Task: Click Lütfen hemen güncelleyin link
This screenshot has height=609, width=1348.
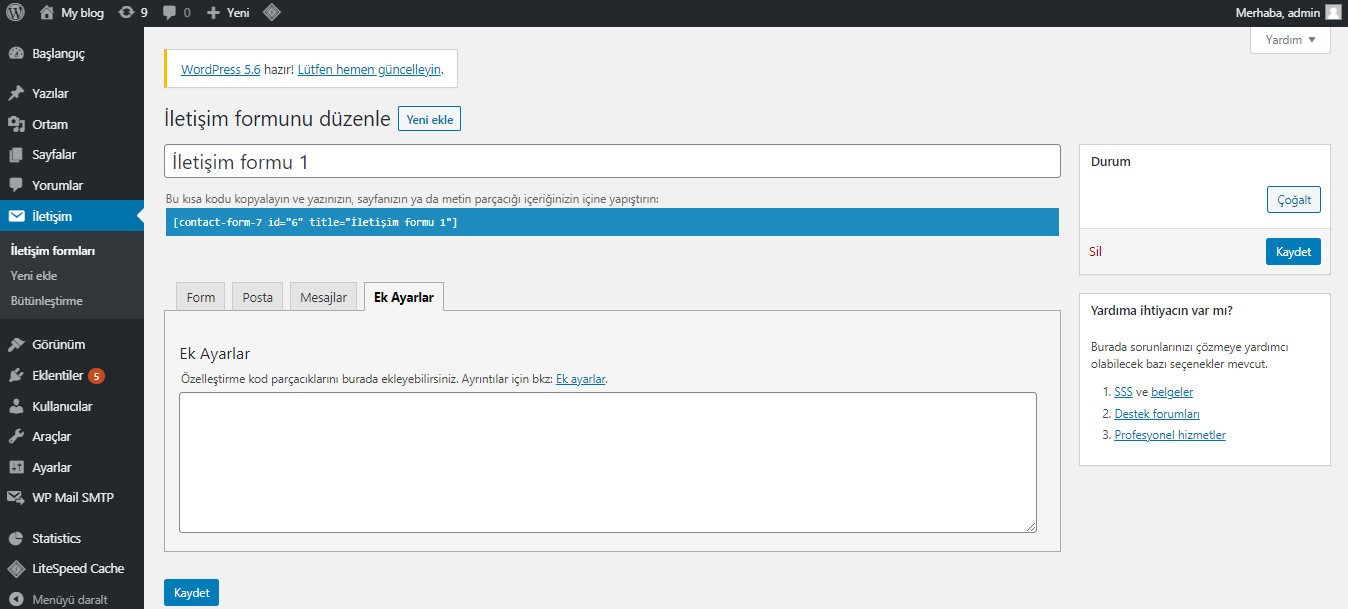Action: [x=369, y=70]
